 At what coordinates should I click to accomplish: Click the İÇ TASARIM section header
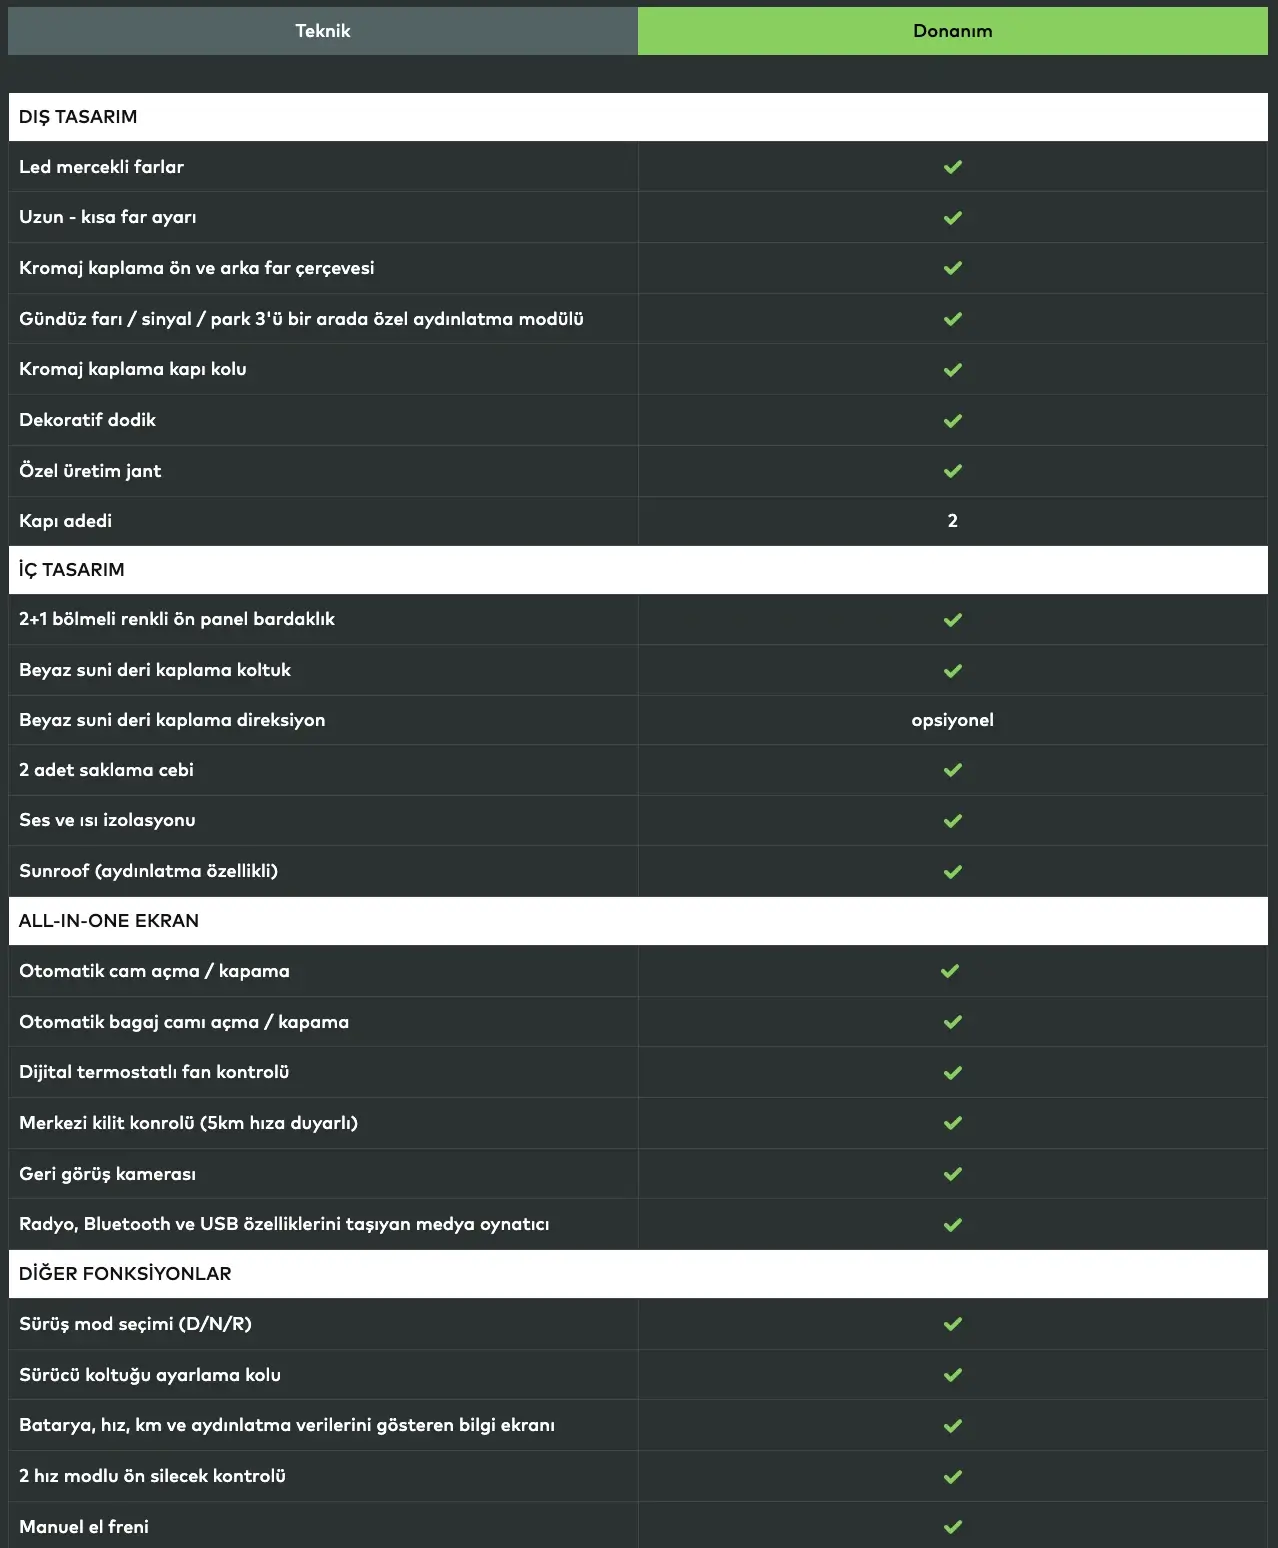click(72, 570)
